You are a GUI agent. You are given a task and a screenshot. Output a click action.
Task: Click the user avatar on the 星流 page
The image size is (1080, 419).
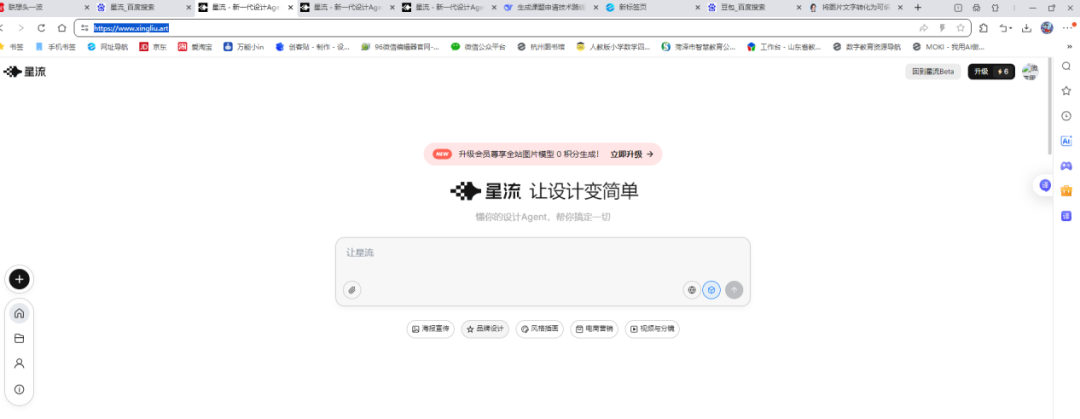point(1030,72)
